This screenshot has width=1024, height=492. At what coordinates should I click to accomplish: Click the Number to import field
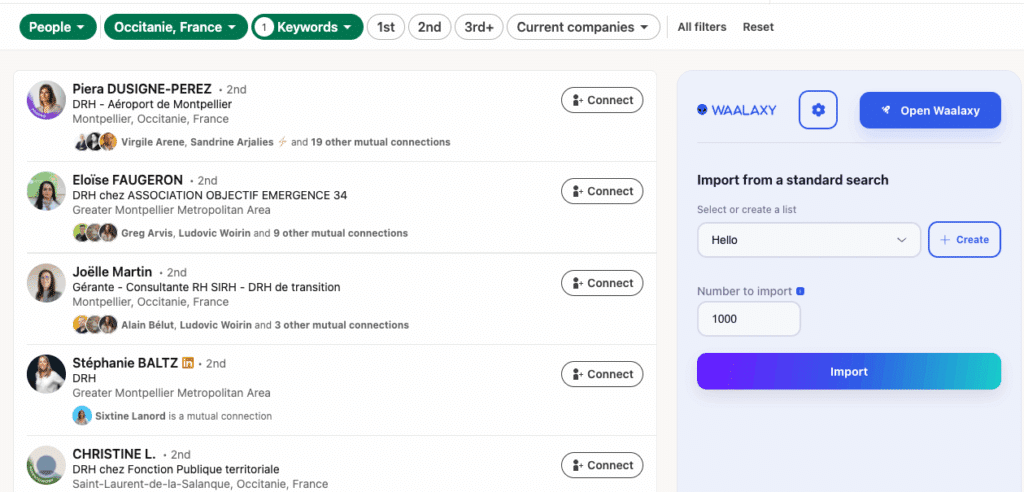click(748, 319)
